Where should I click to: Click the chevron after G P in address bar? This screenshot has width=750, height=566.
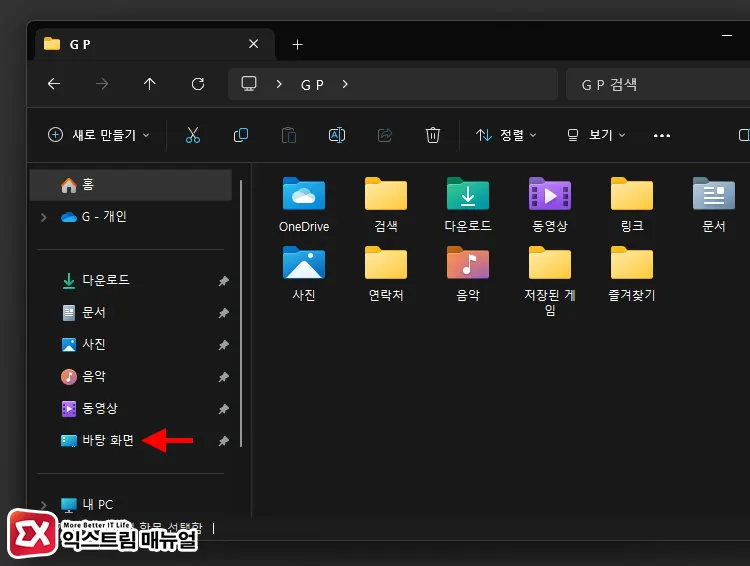(345, 84)
